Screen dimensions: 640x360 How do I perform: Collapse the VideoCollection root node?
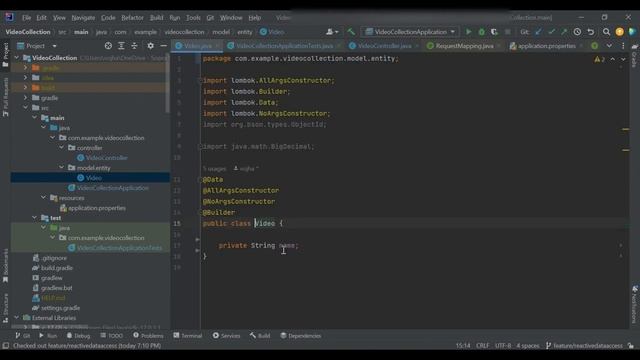[17, 58]
